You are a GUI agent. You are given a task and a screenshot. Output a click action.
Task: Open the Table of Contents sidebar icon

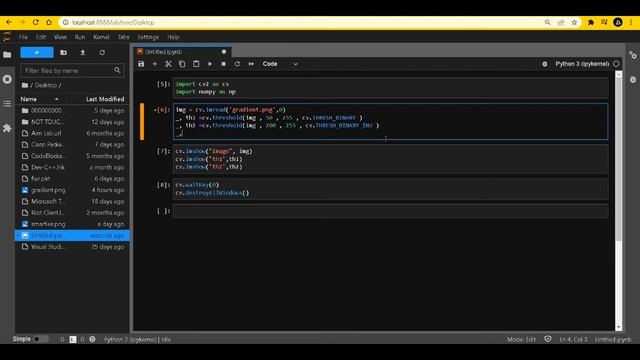point(7,104)
